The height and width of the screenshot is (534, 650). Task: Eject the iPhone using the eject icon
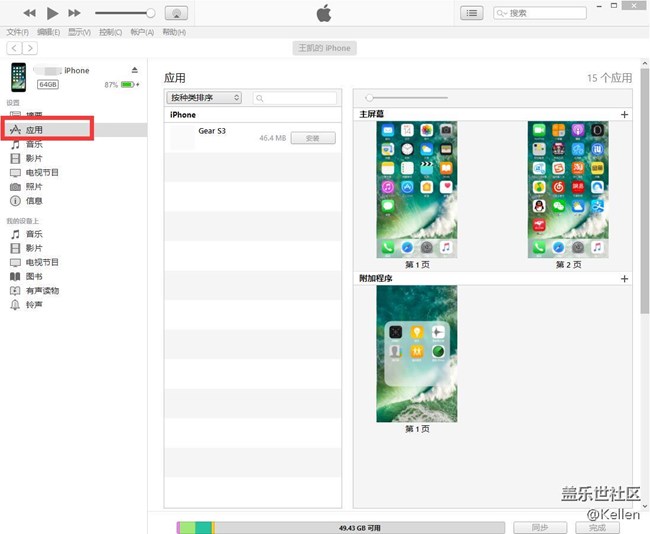tap(135, 70)
